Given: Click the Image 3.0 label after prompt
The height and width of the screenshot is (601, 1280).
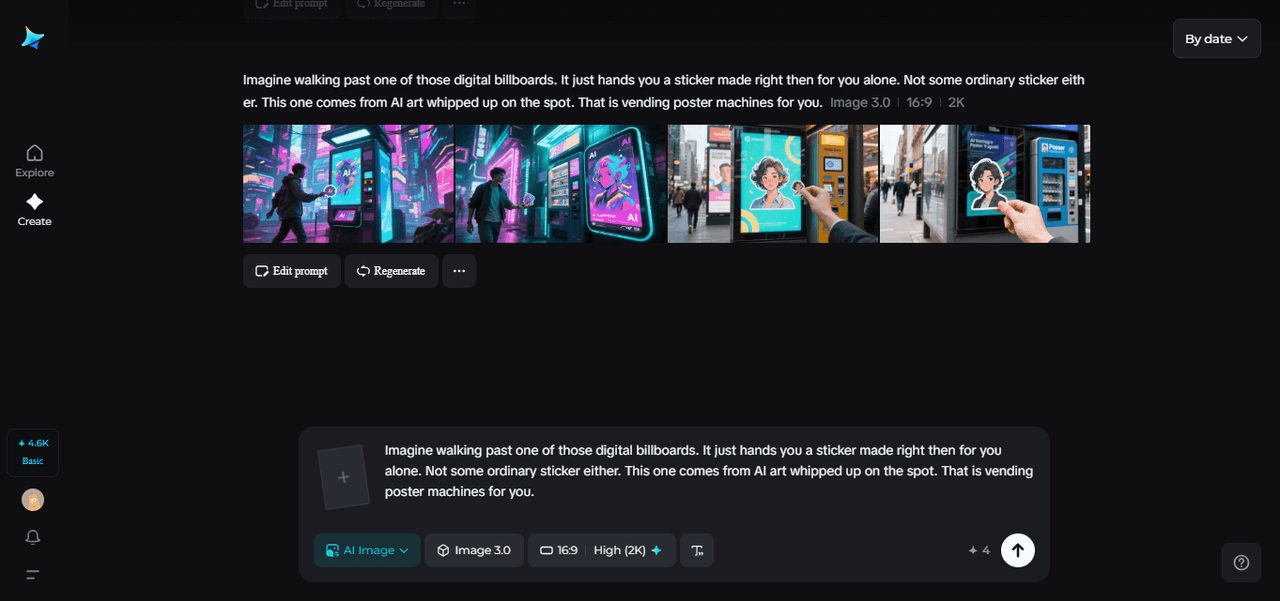Looking at the screenshot, I should point(859,103).
